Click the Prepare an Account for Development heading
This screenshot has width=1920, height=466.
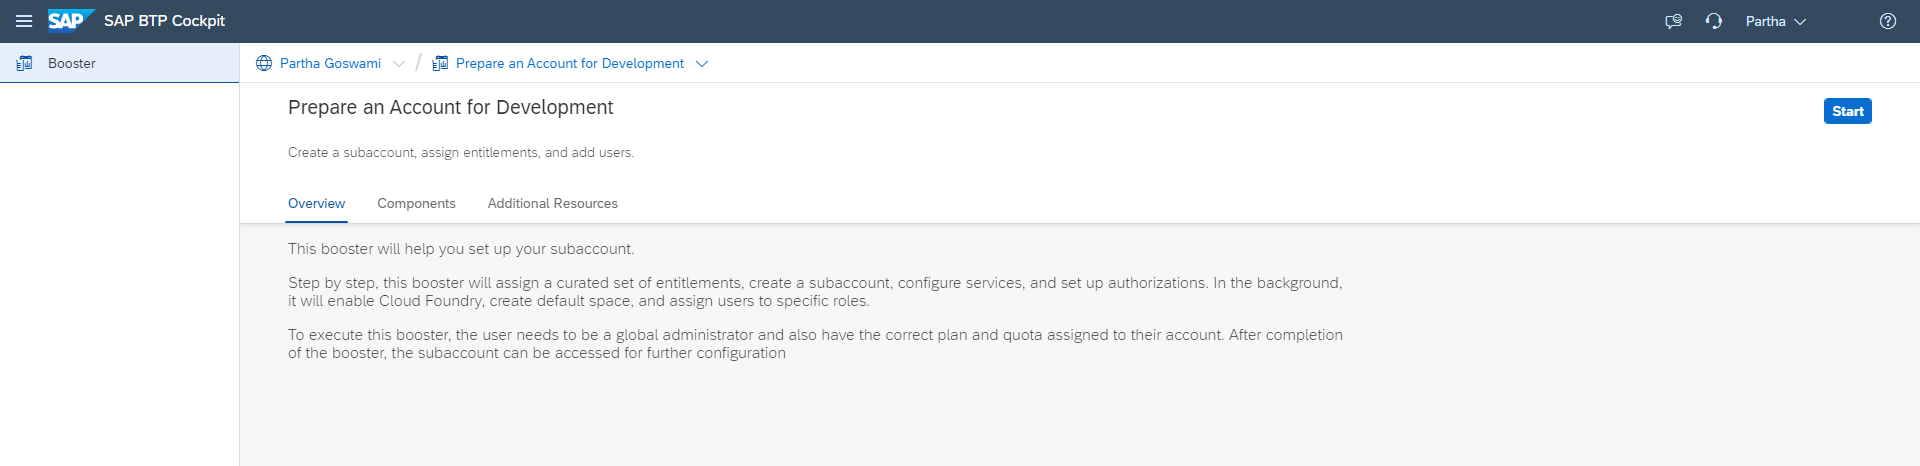point(450,107)
